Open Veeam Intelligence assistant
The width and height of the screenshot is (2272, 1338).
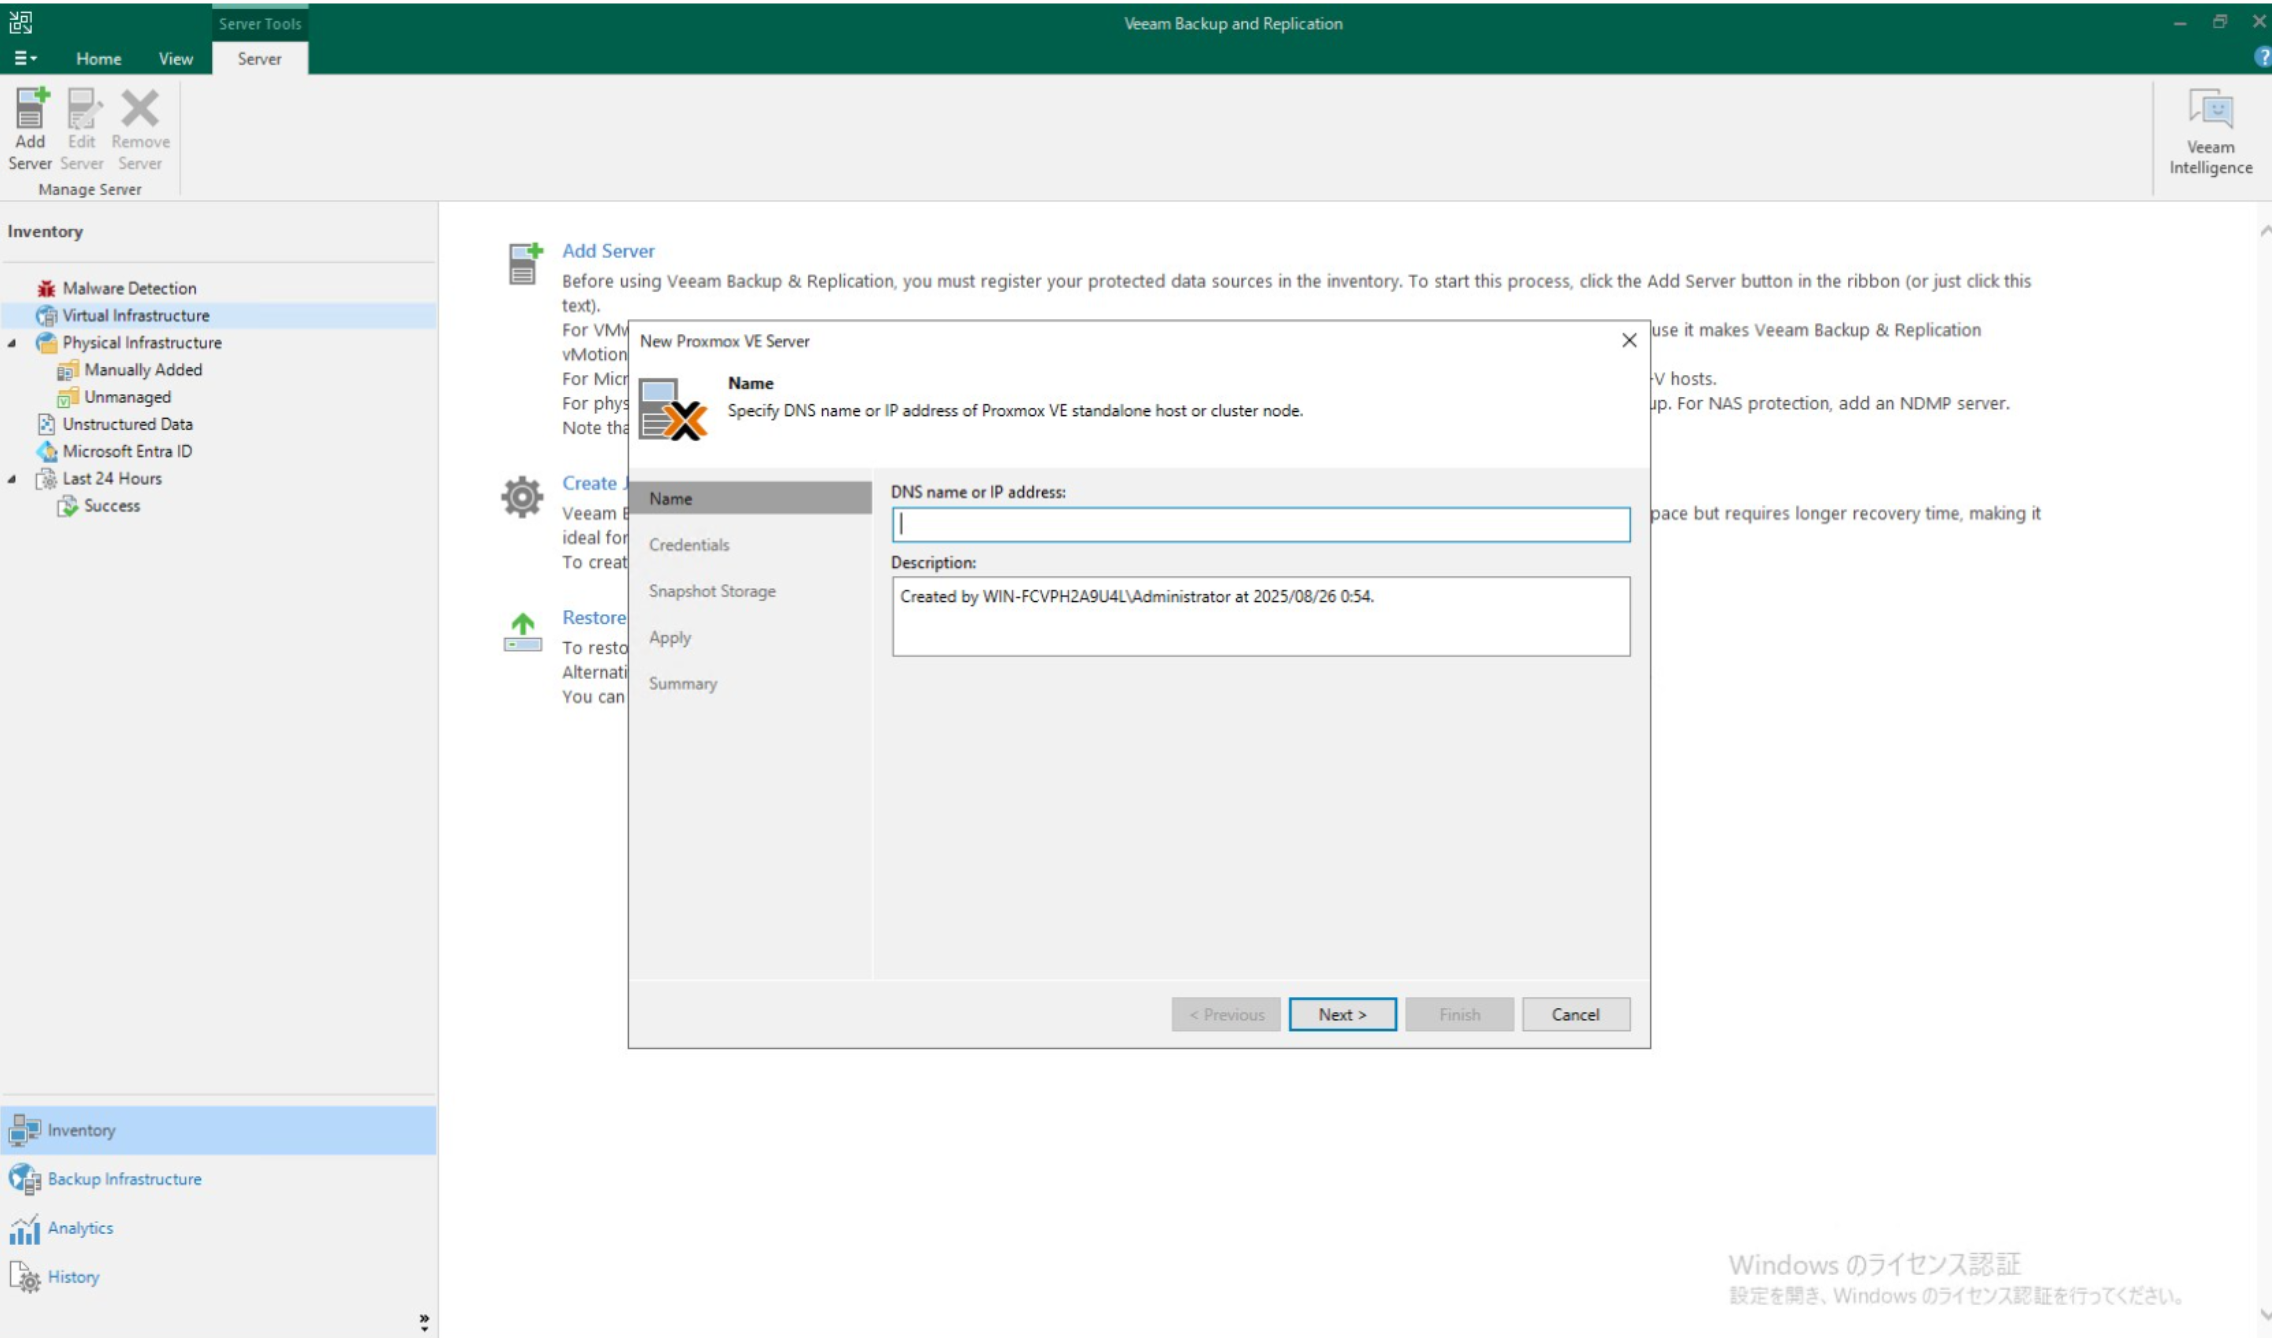pos(2210,132)
